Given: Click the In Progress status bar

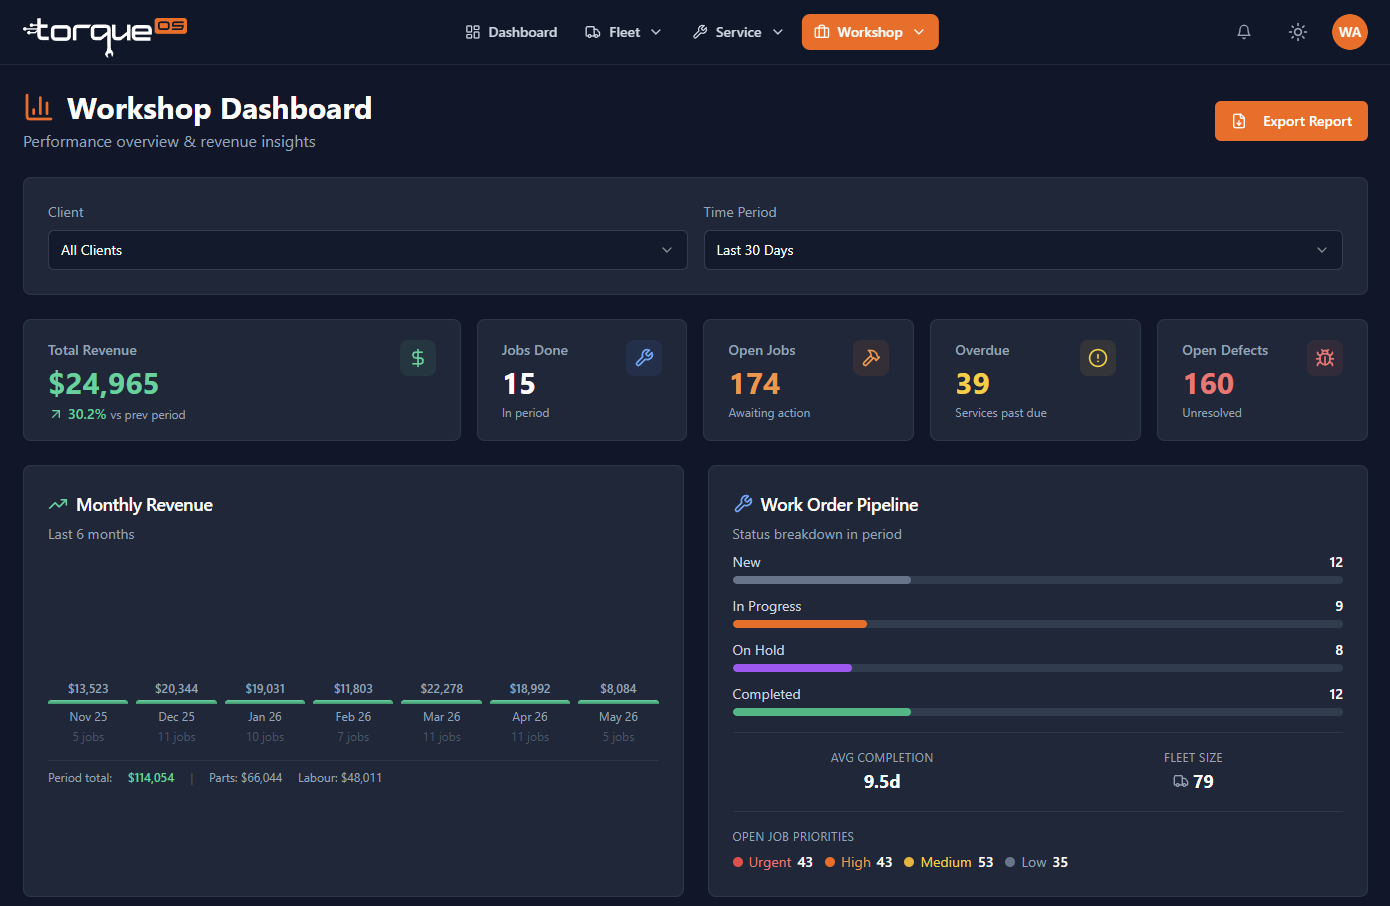Looking at the screenshot, I should point(1038,624).
